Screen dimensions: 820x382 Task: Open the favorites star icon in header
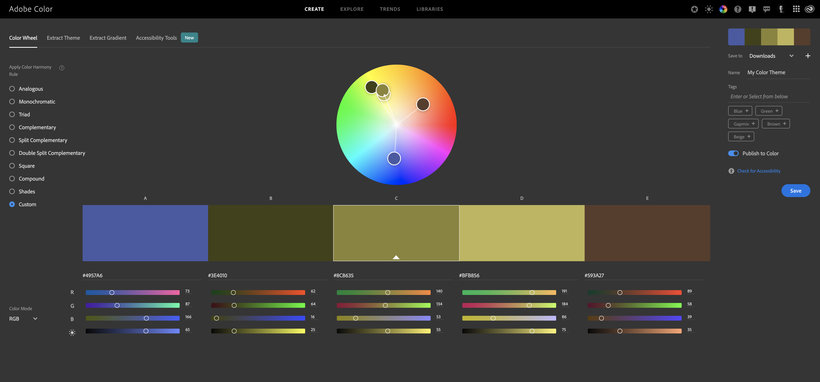click(694, 9)
